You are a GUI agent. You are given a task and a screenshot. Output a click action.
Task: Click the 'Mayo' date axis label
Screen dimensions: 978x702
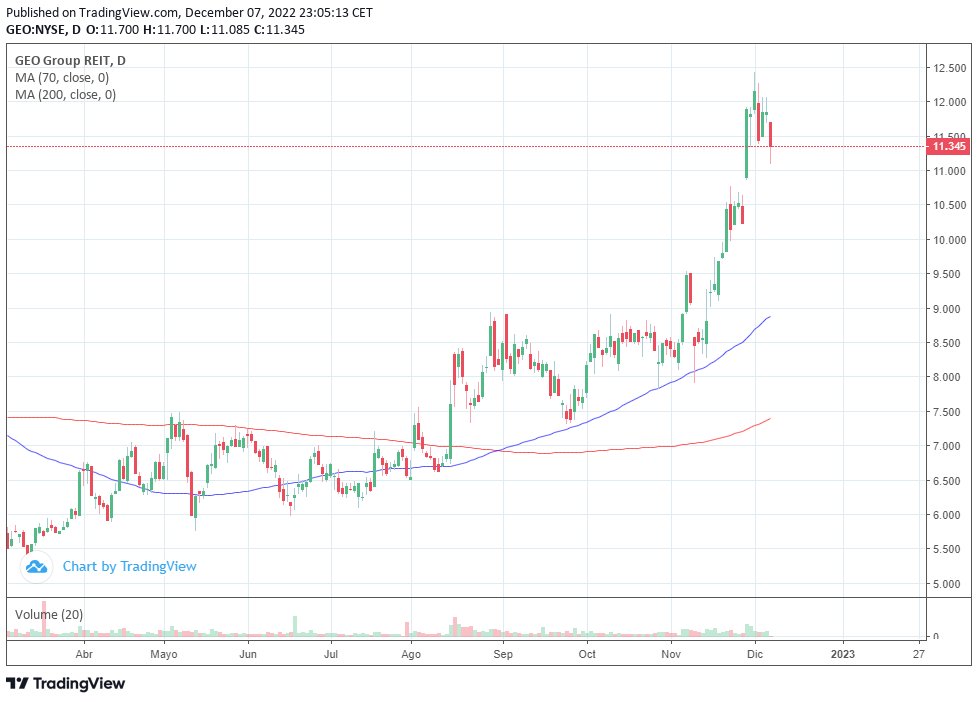[164, 655]
